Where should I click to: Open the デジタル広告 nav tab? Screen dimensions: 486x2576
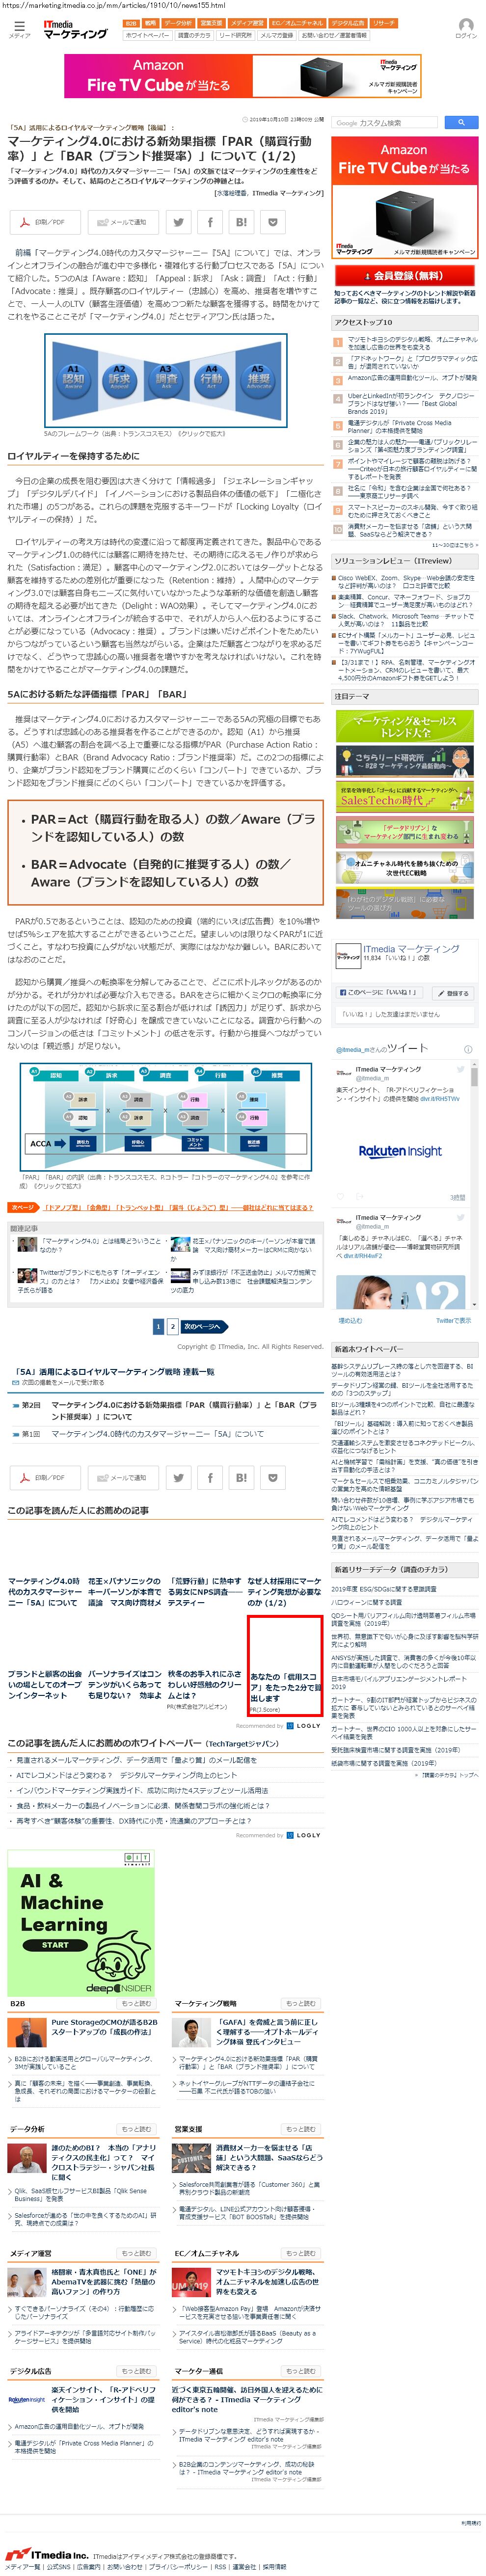pyautogui.click(x=348, y=23)
